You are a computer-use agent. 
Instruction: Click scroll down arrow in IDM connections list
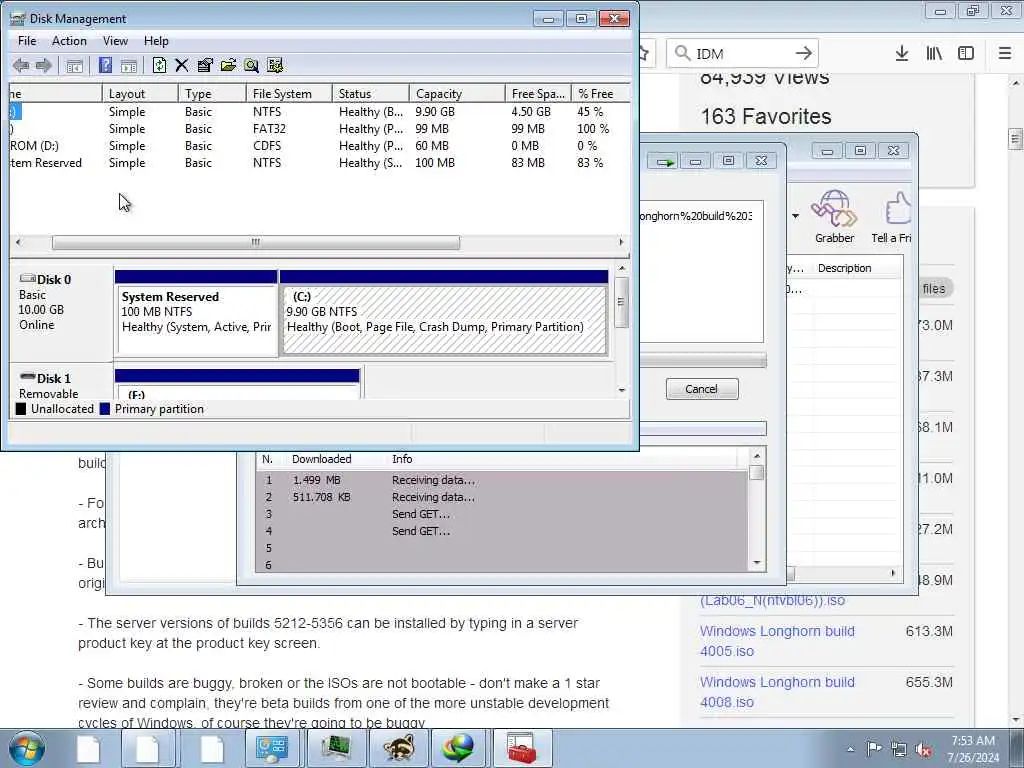tap(757, 563)
